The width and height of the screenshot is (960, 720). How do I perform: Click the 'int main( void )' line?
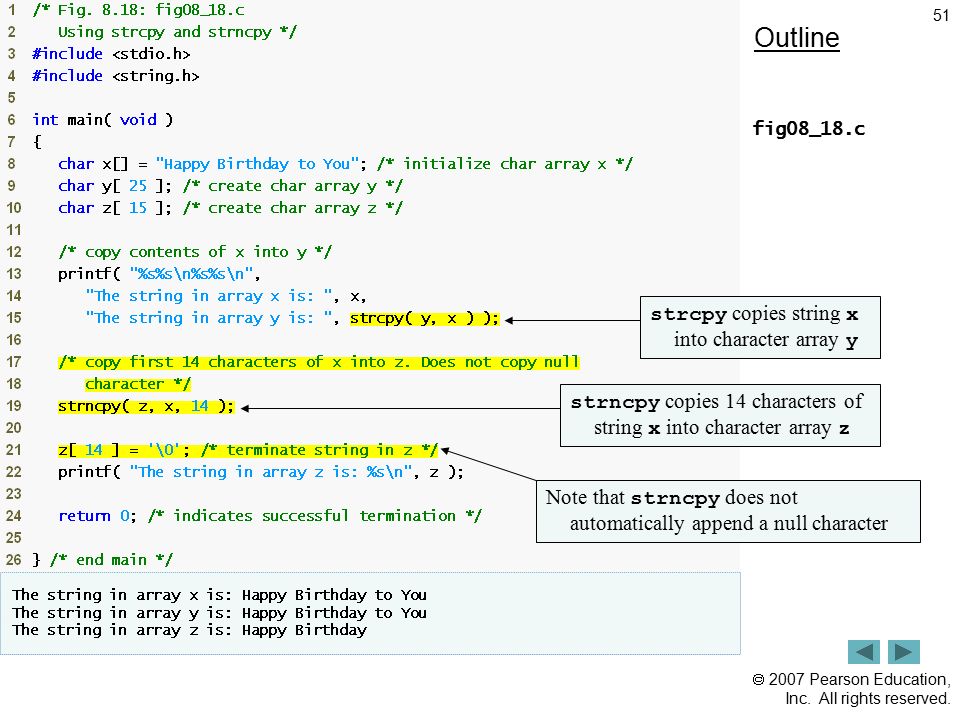click(x=103, y=120)
